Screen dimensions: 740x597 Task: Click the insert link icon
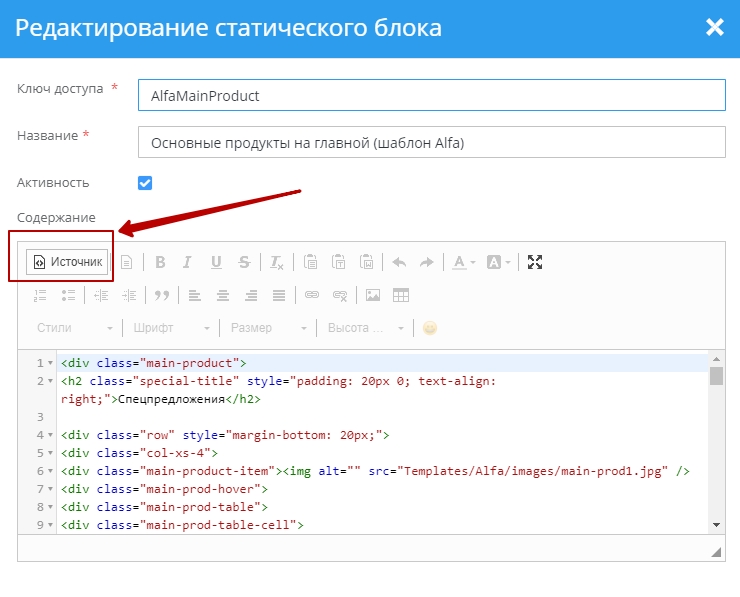pyautogui.click(x=312, y=295)
